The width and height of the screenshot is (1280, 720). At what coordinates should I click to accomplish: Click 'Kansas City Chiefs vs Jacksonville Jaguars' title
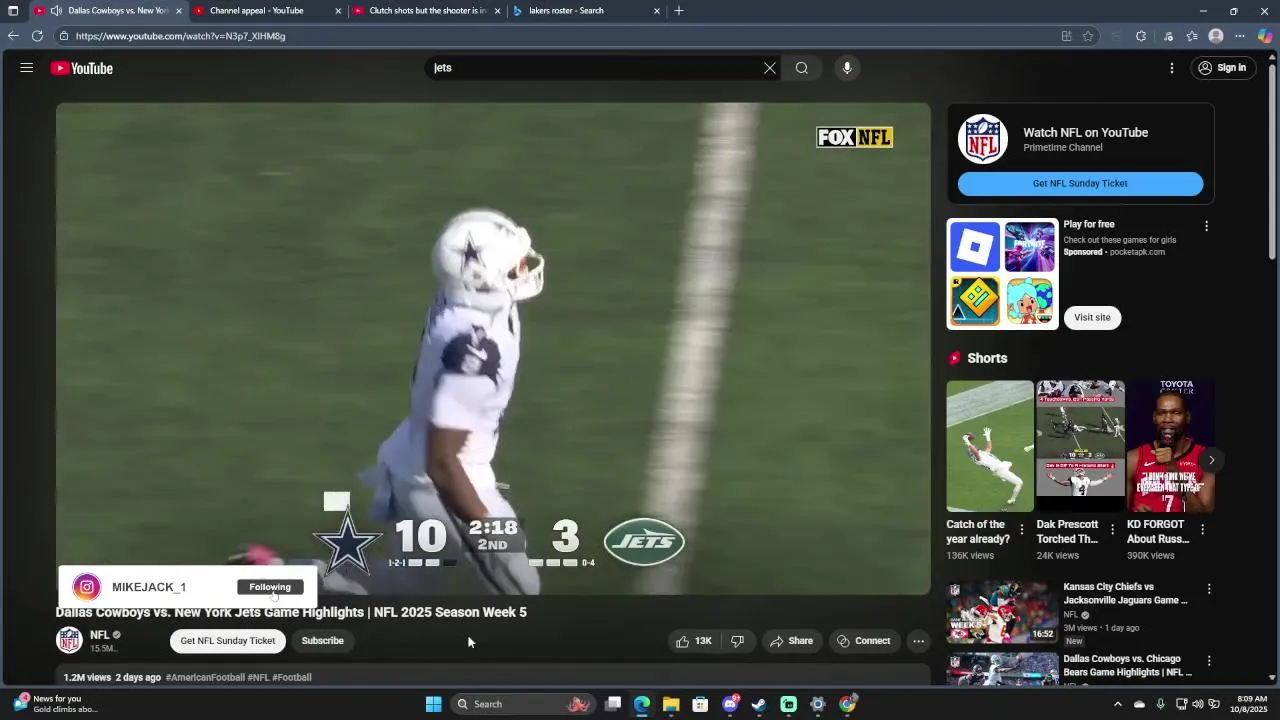(1125, 594)
